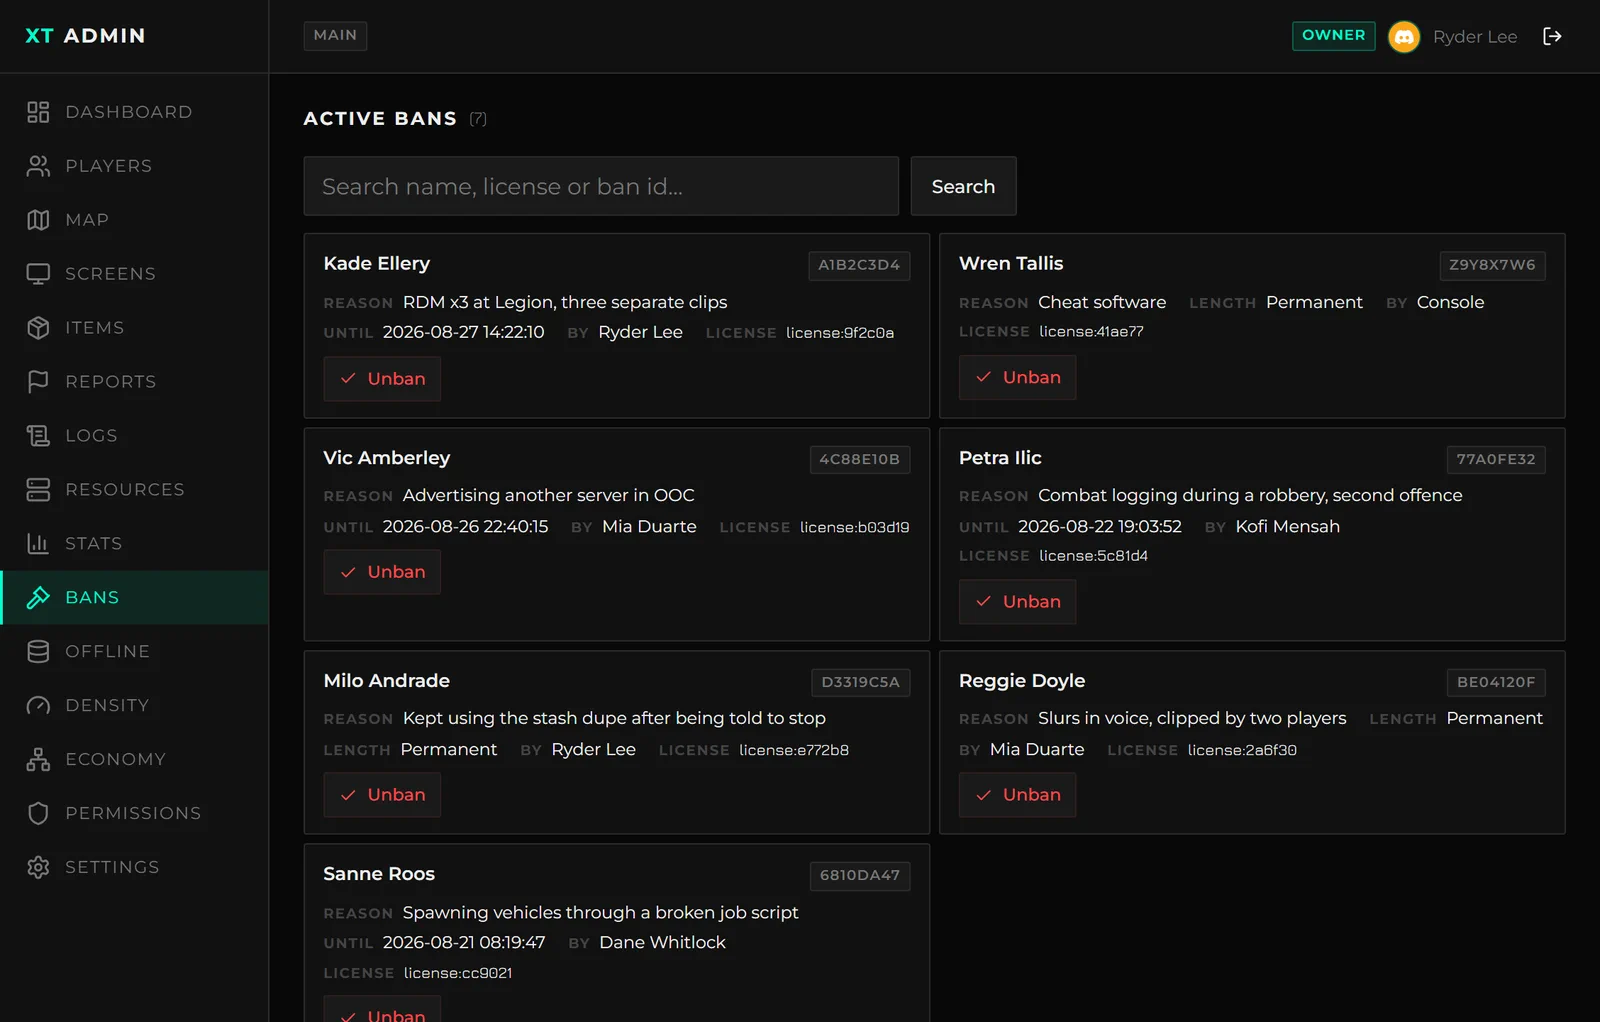Click 'Dane Whitlock' banned-by name
1600x1022 pixels.
pyautogui.click(x=662, y=943)
